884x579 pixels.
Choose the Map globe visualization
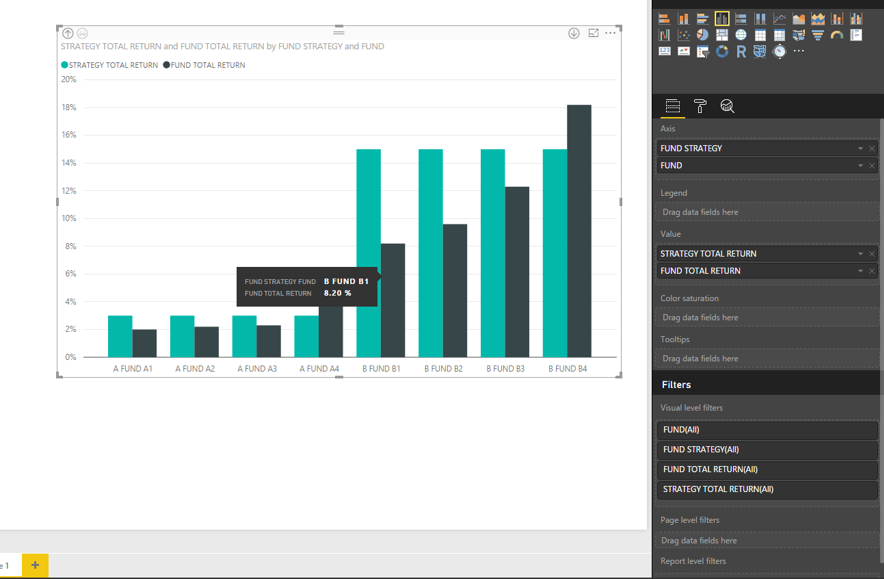coord(741,35)
